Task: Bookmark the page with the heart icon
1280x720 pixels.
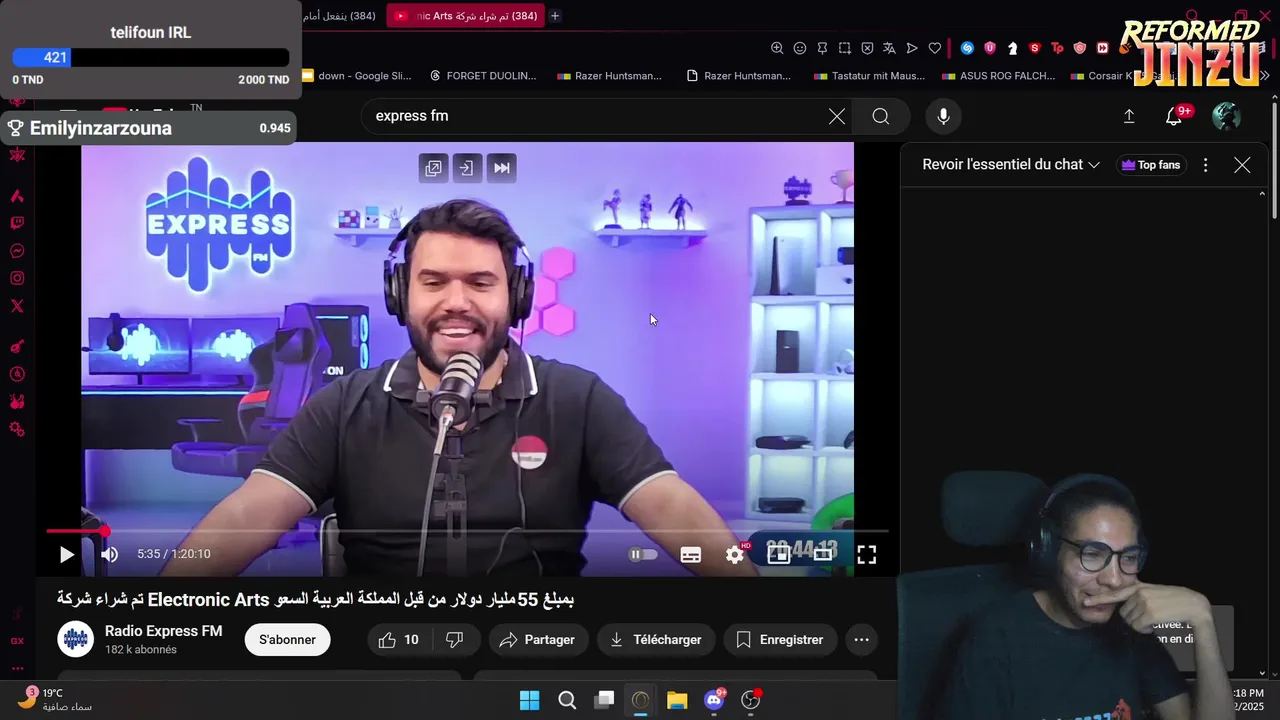Action: [x=935, y=48]
